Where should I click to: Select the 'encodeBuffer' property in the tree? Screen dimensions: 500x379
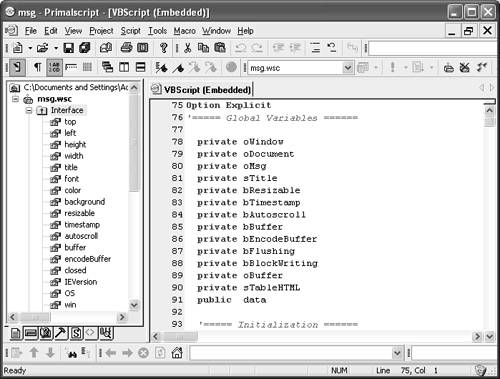tap(88, 259)
